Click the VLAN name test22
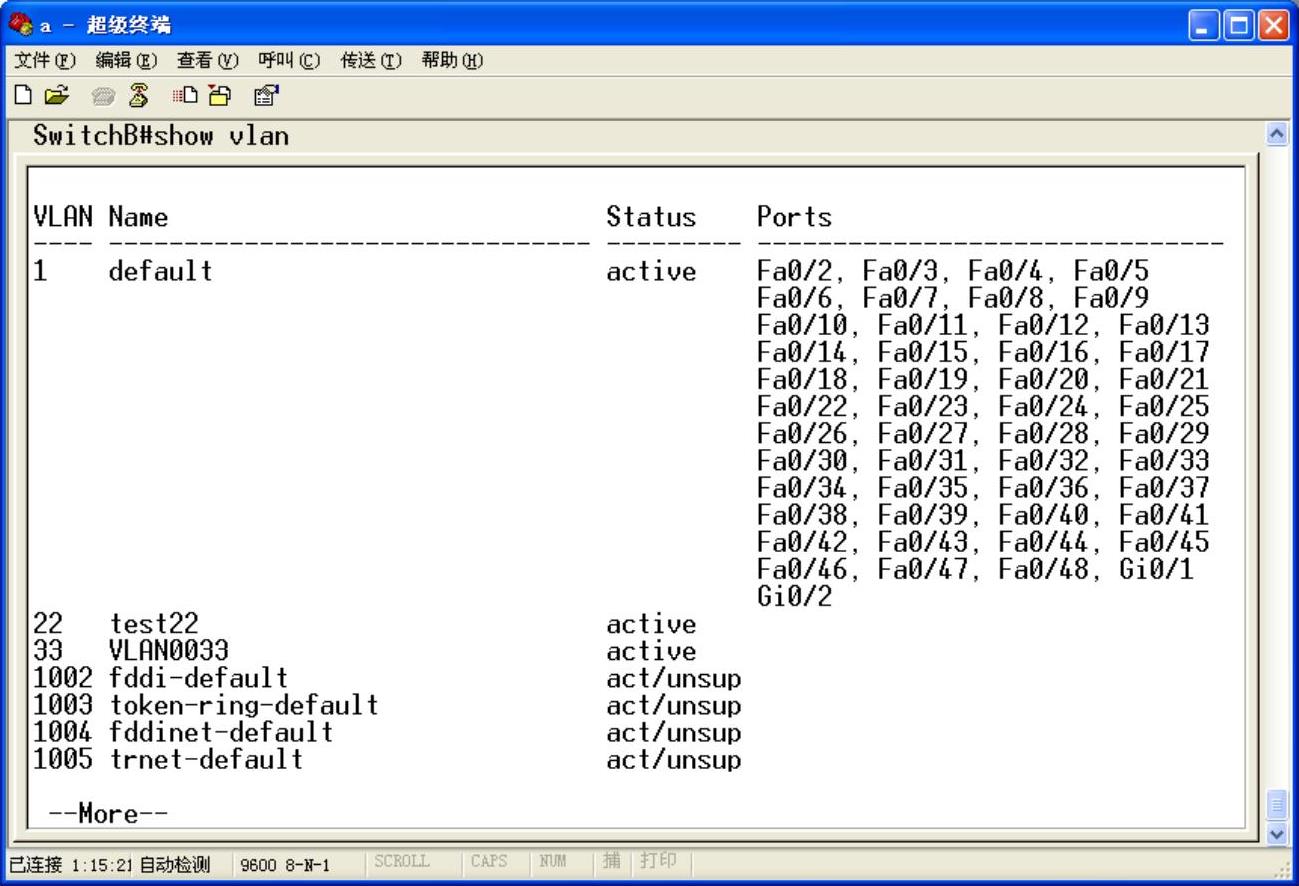Image resolution: width=1299 pixels, height=886 pixels. pos(154,624)
